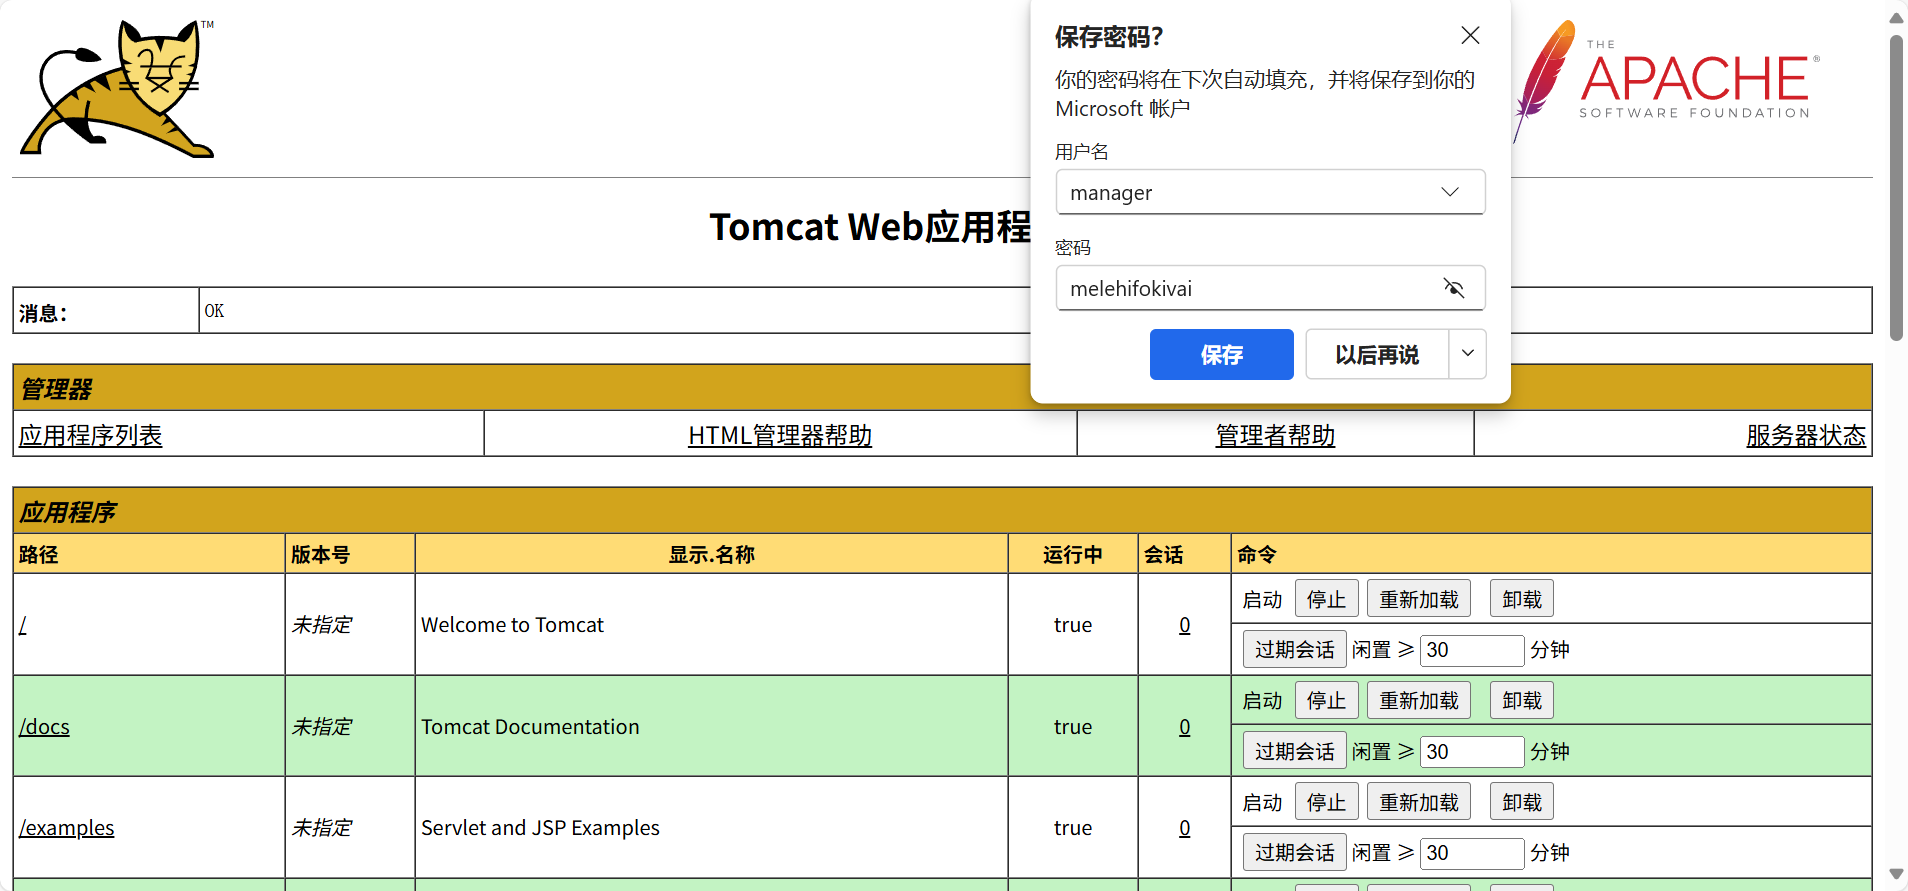Toggle password visibility eye icon
The height and width of the screenshot is (891, 1908).
tap(1454, 288)
